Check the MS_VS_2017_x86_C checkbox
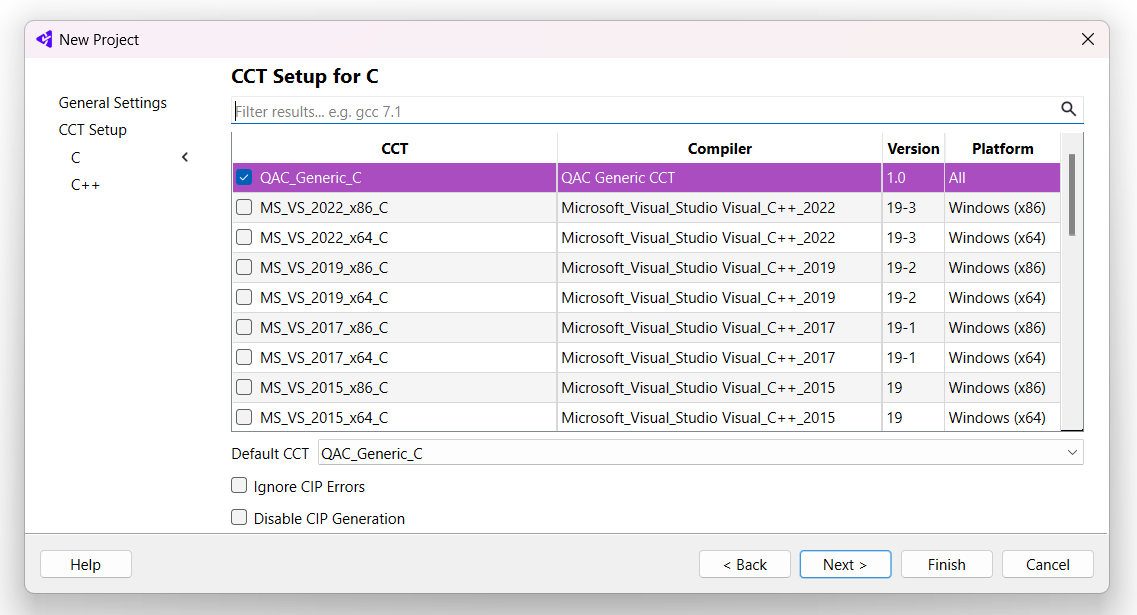This screenshot has height=615, width=1137. [x=244, y=327]
